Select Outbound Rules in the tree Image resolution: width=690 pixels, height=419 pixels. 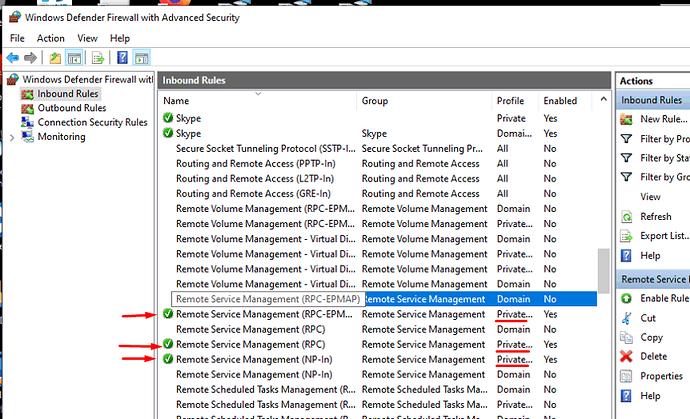pyautogui.click(x=72, y=108)
